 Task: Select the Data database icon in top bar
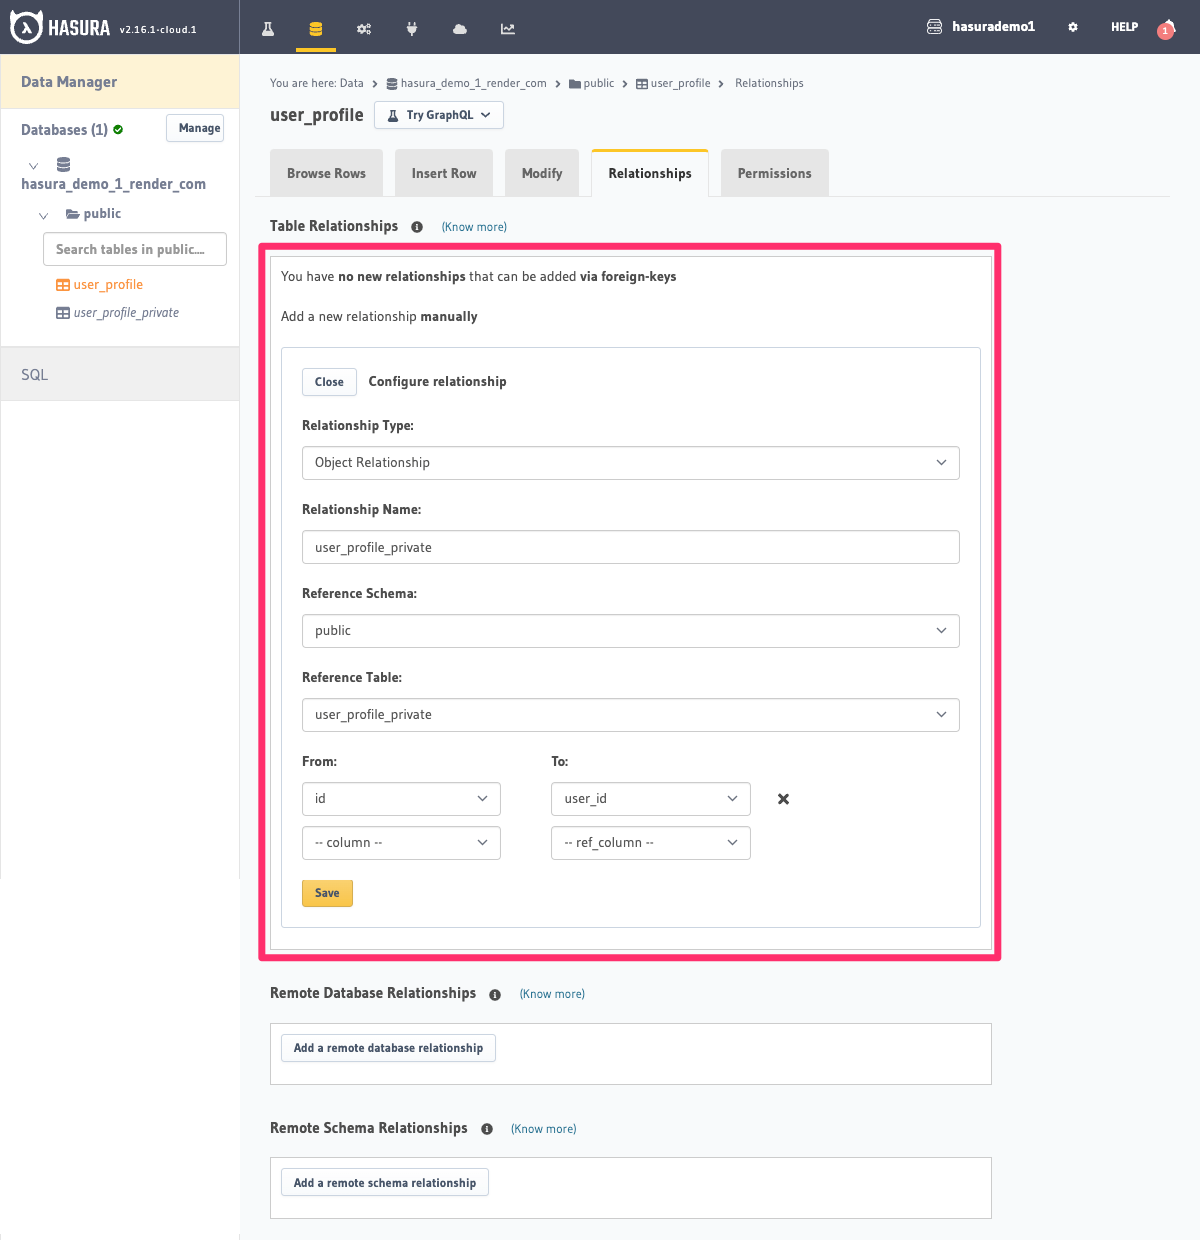coord(315,29)
